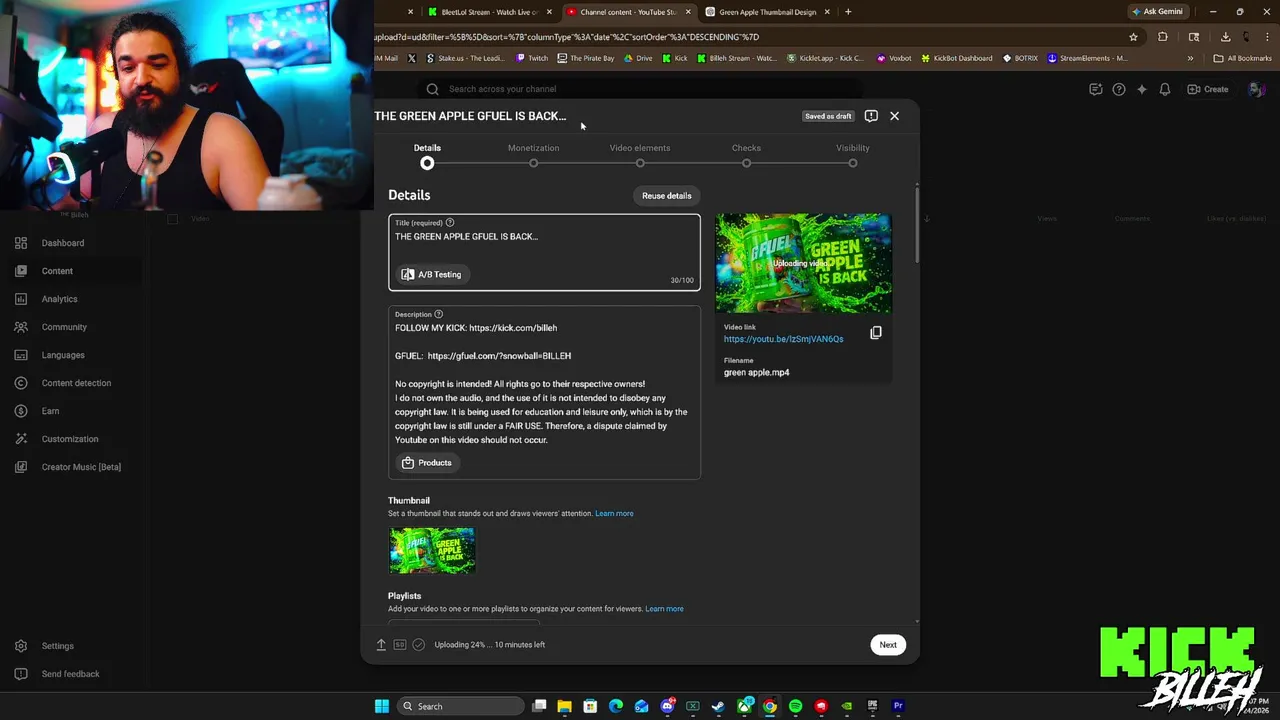Click the A/B Testing button
The image size is (1280, 720).
pos(432,274)
